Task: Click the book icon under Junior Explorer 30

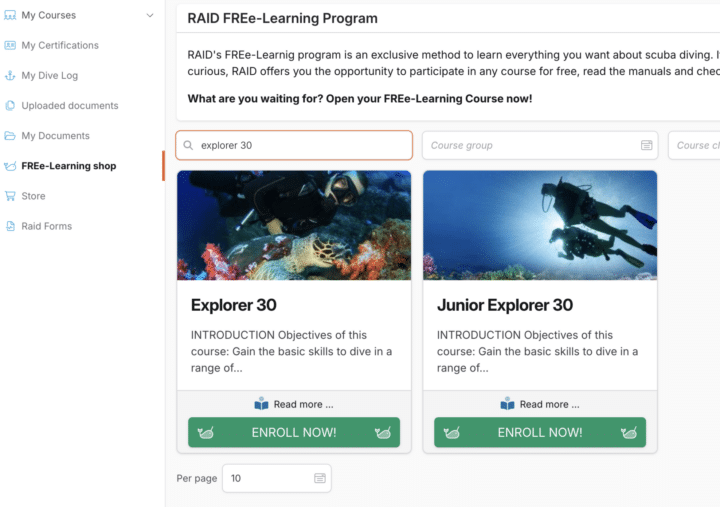Action: pyautogui.click(x=507, y=404)
